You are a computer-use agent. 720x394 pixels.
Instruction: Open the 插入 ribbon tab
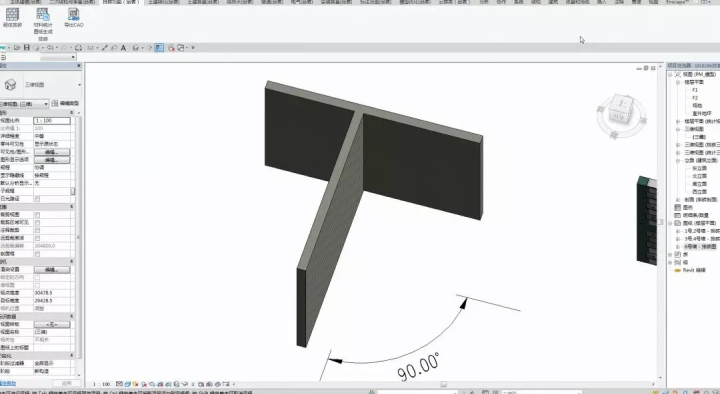click(601, 2)
